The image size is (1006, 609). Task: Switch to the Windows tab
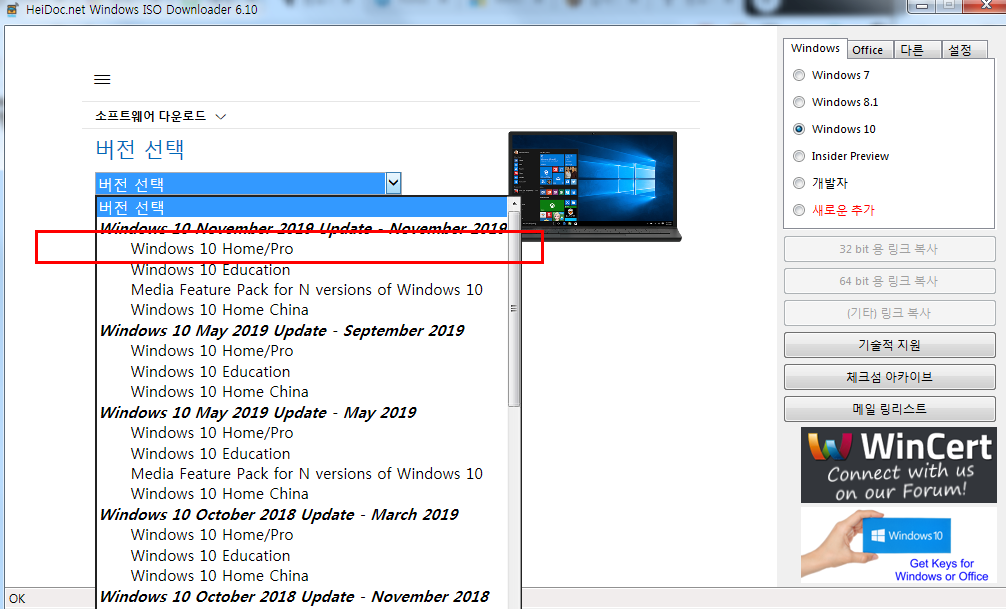(815, 49)
